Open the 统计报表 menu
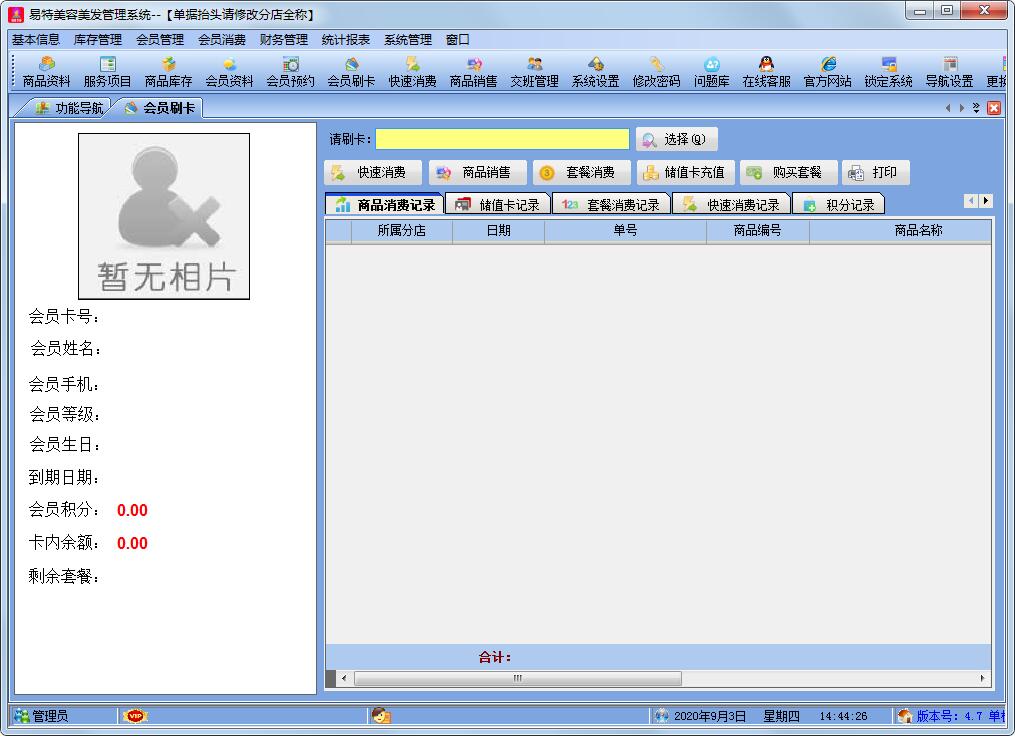This screenshot has width=1015, height=736. (x=346, y=40)
